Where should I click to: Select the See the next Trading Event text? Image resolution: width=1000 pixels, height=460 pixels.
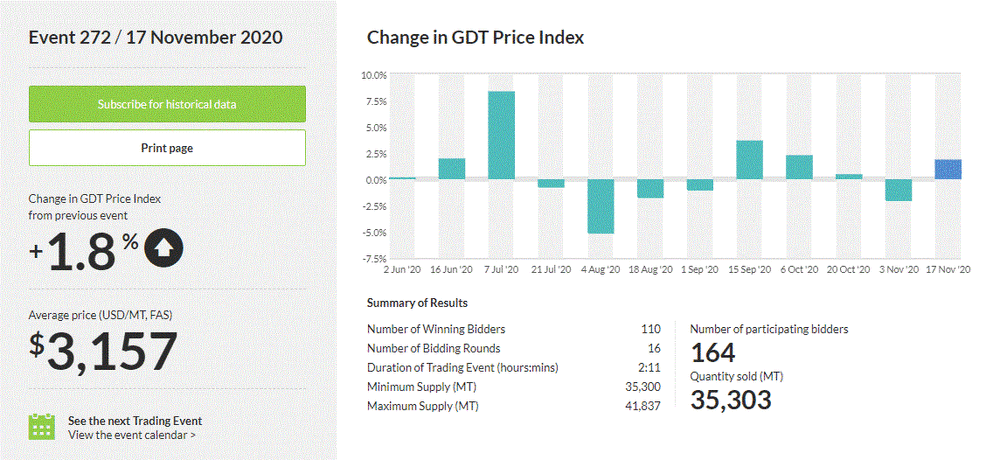(135, 421)
